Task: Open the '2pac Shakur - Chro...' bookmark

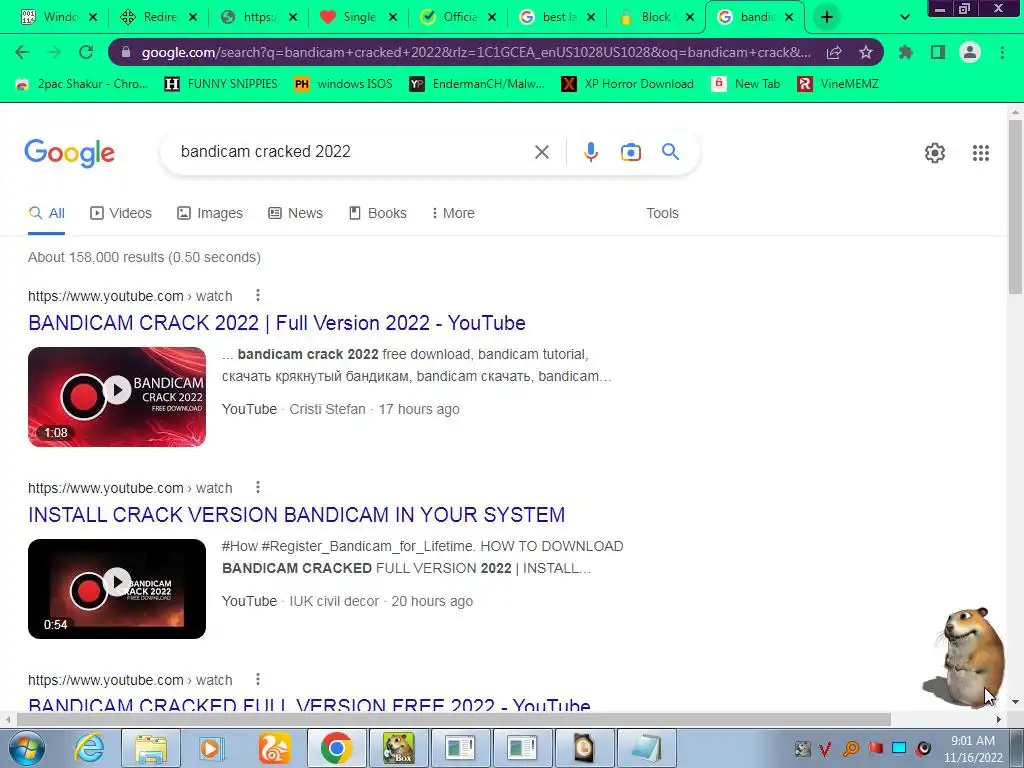Action: tap(81, 84)
